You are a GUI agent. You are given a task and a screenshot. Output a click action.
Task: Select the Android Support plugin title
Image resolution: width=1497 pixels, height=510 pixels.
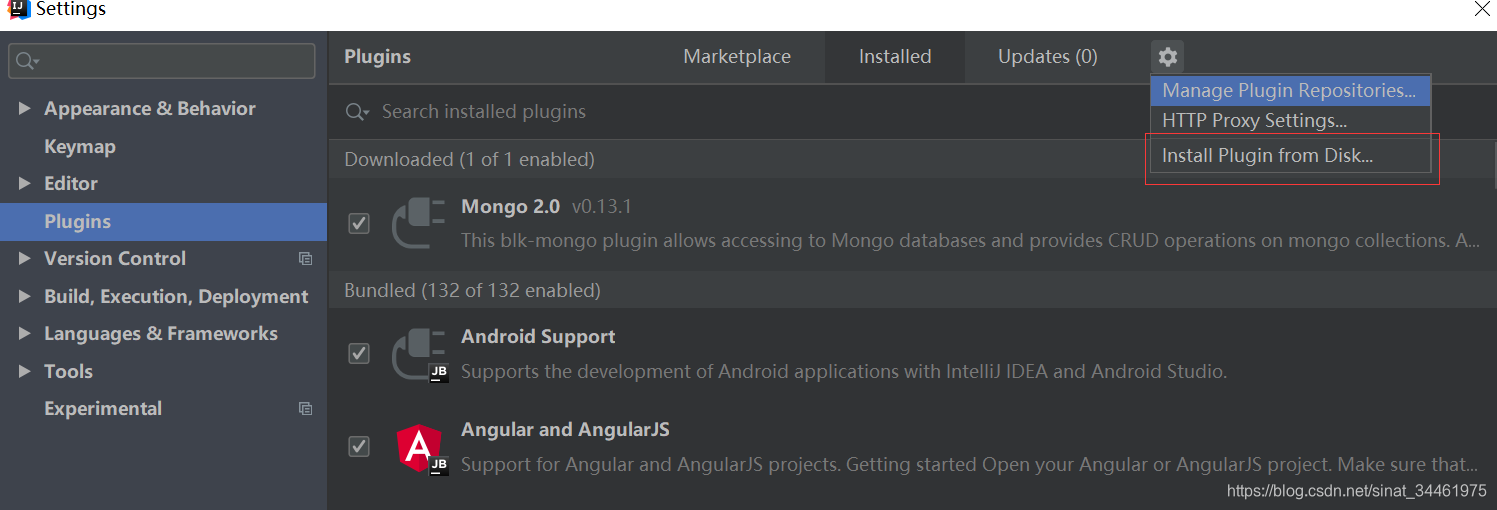[x=538, y=337]
